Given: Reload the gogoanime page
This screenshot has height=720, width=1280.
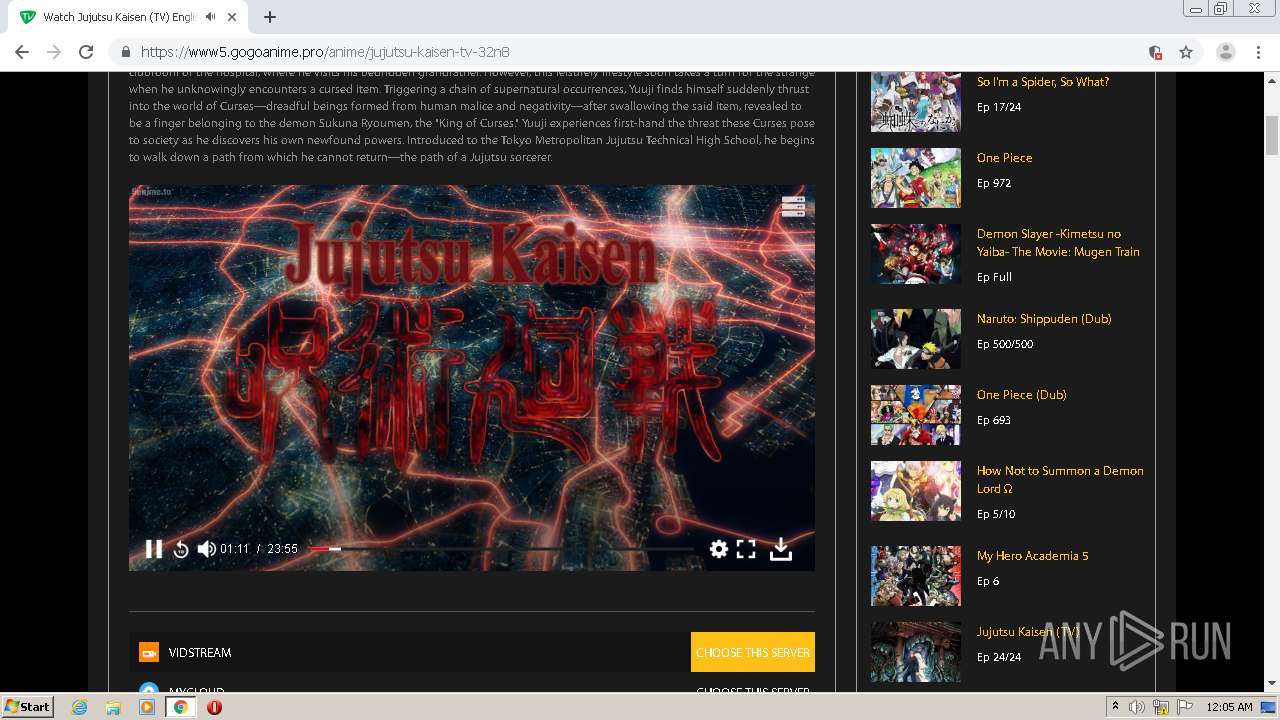Looking at the screenshot, I should click(x=86, y=52).
